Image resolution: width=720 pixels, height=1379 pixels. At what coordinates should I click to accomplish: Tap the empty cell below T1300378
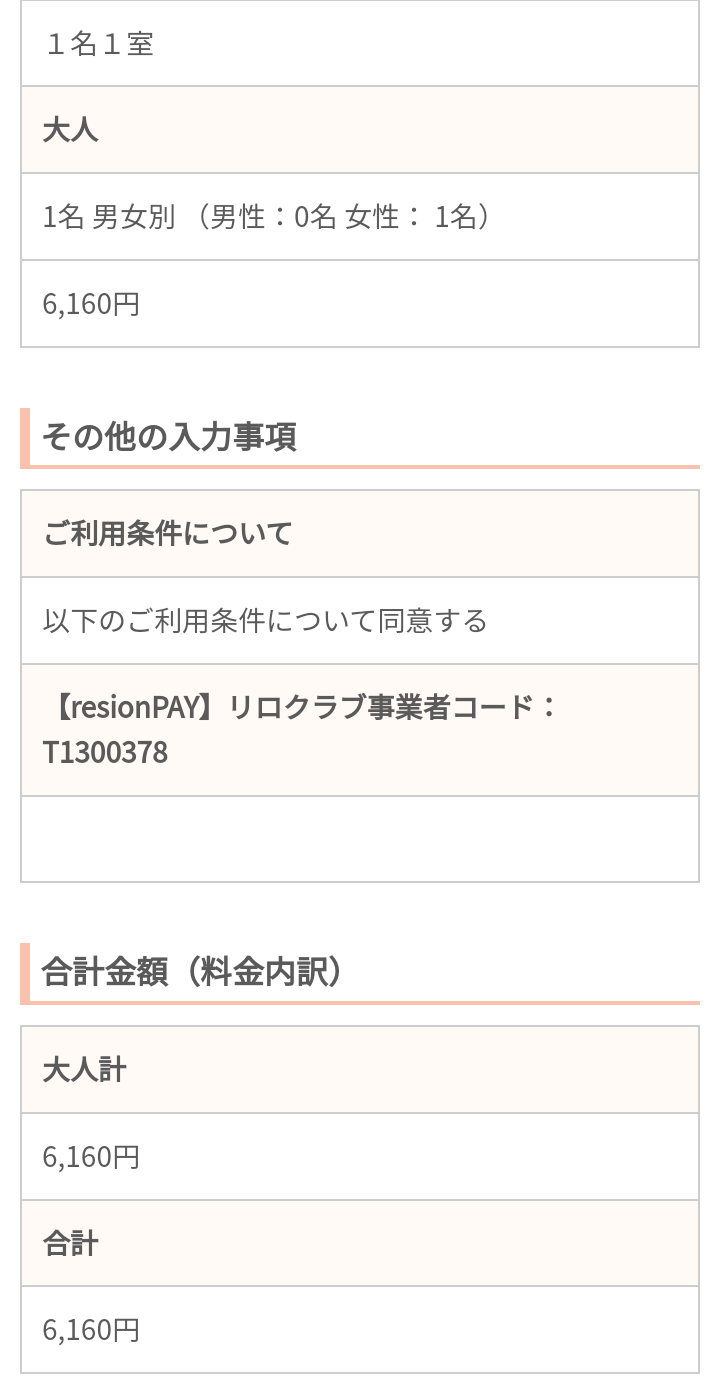(x=360, y=839)
